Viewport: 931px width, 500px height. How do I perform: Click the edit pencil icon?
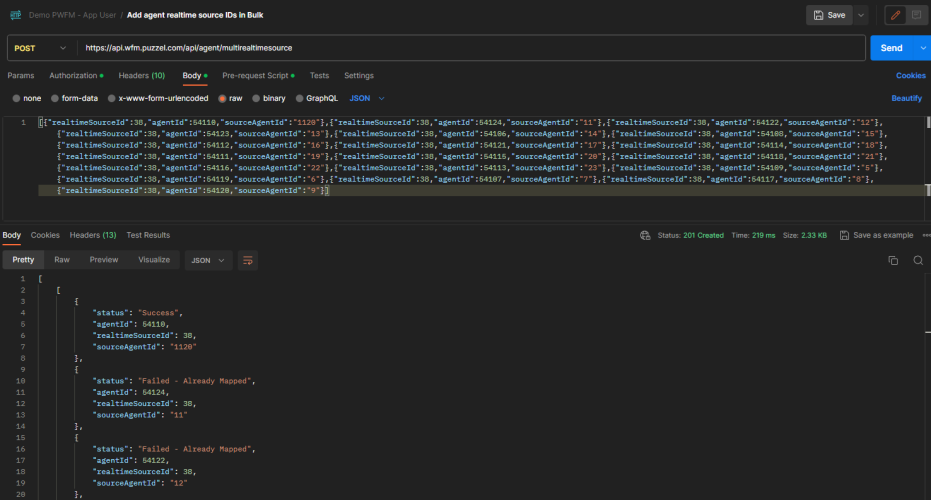point(896,15)
